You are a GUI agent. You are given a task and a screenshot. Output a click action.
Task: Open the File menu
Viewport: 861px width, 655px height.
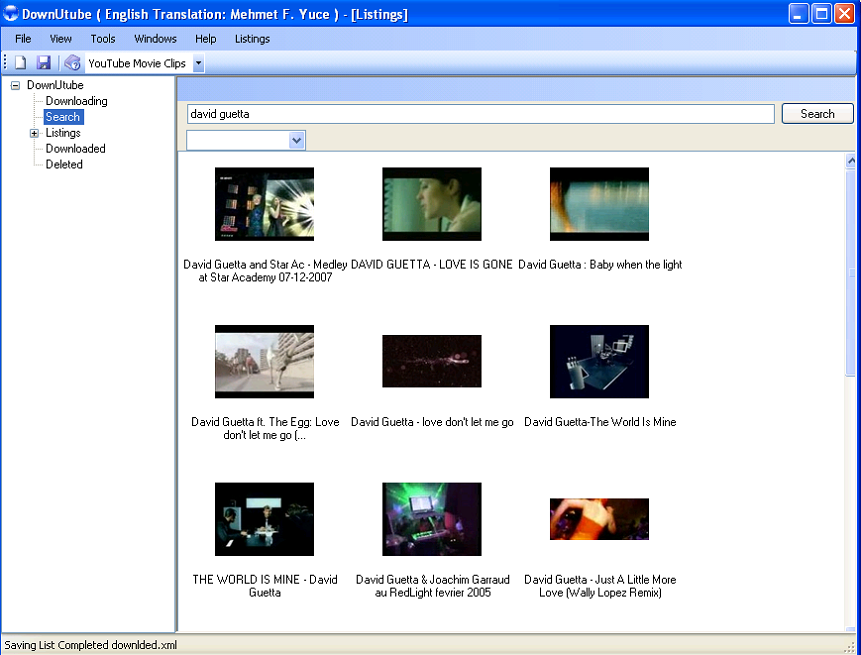coord(23,39)
